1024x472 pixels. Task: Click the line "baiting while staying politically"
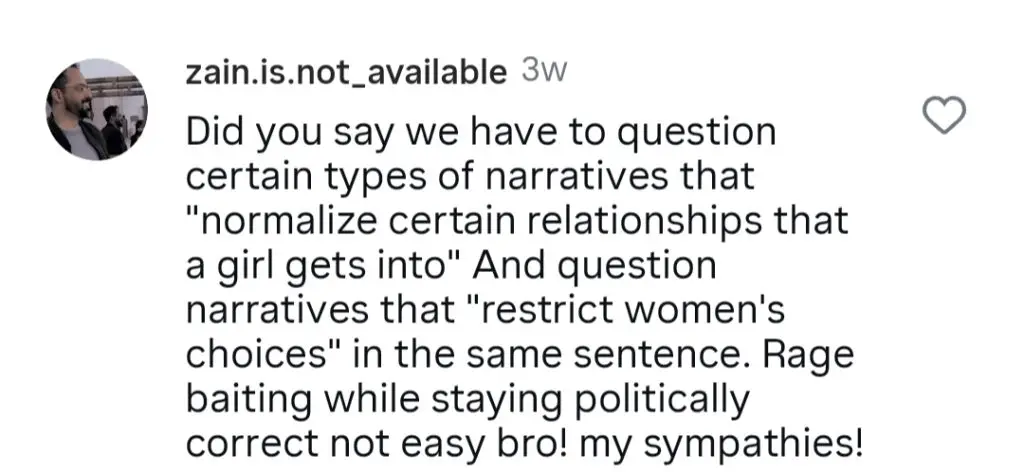coord(468,400)
